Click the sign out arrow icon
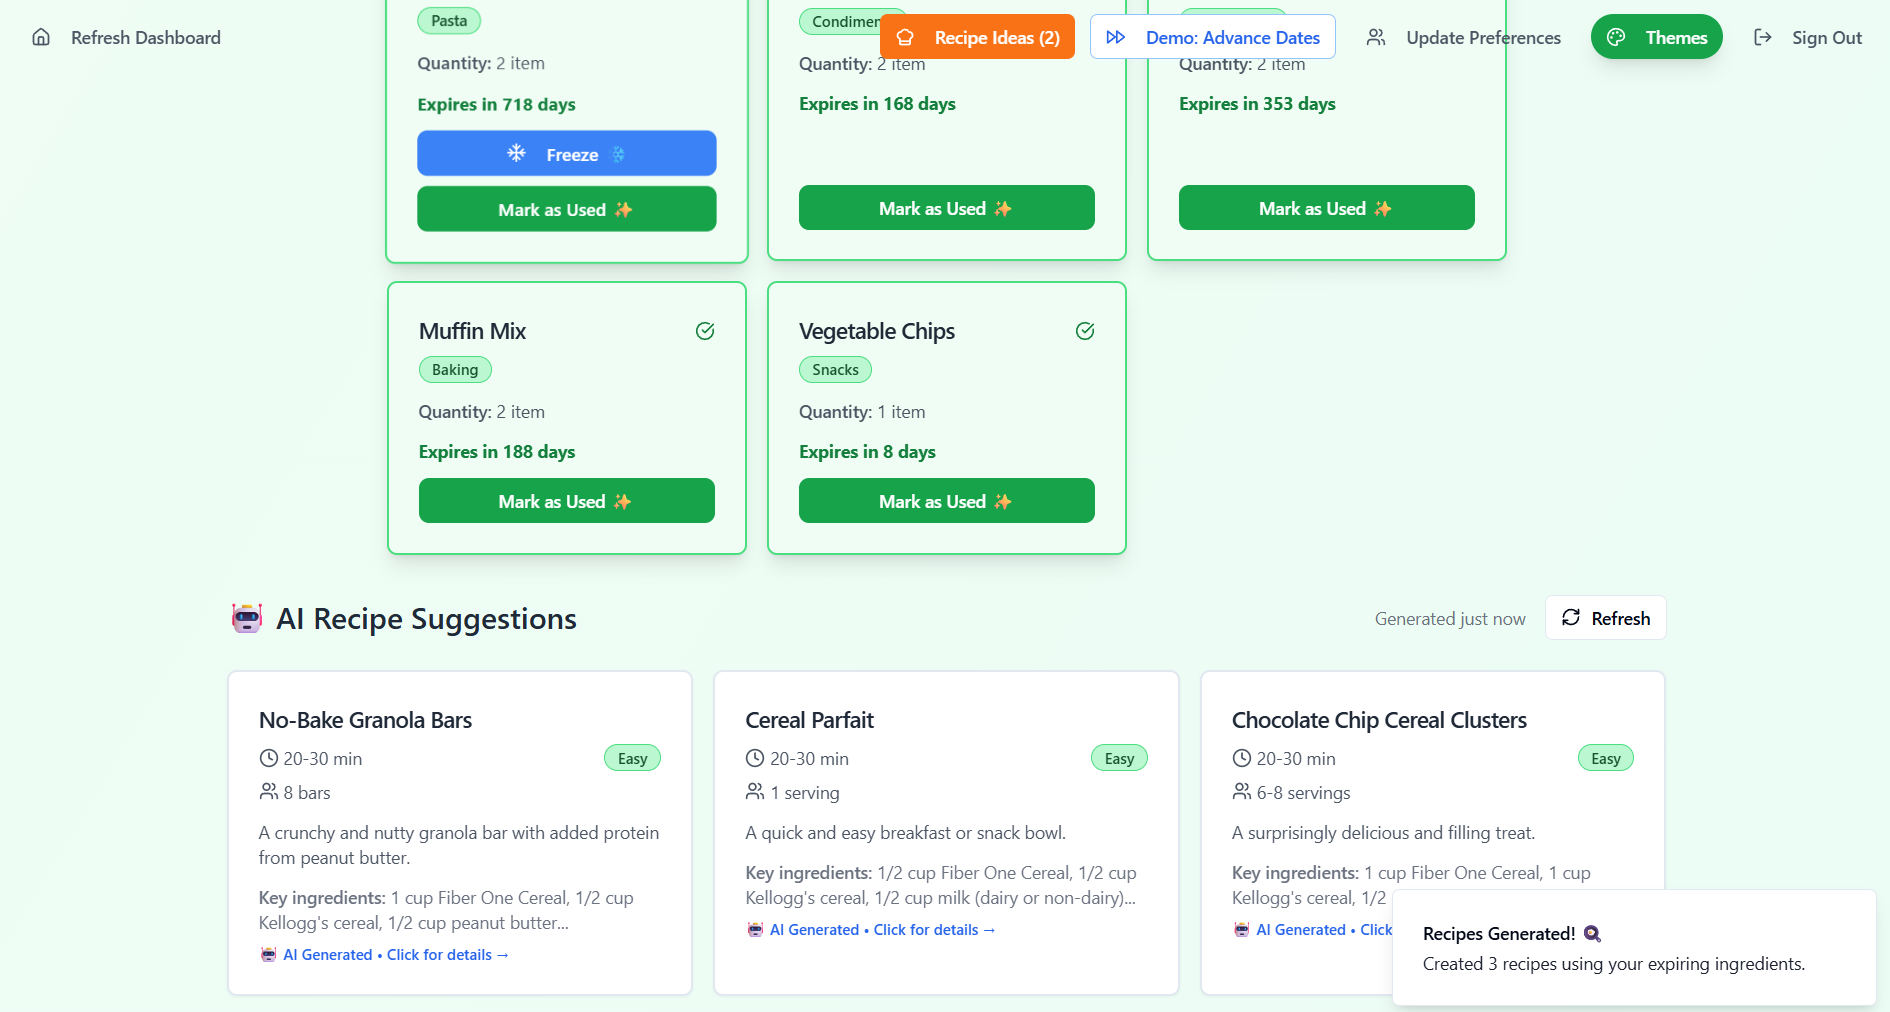The width and height of the screenshot is (1890, 1012). point(1763,37)
